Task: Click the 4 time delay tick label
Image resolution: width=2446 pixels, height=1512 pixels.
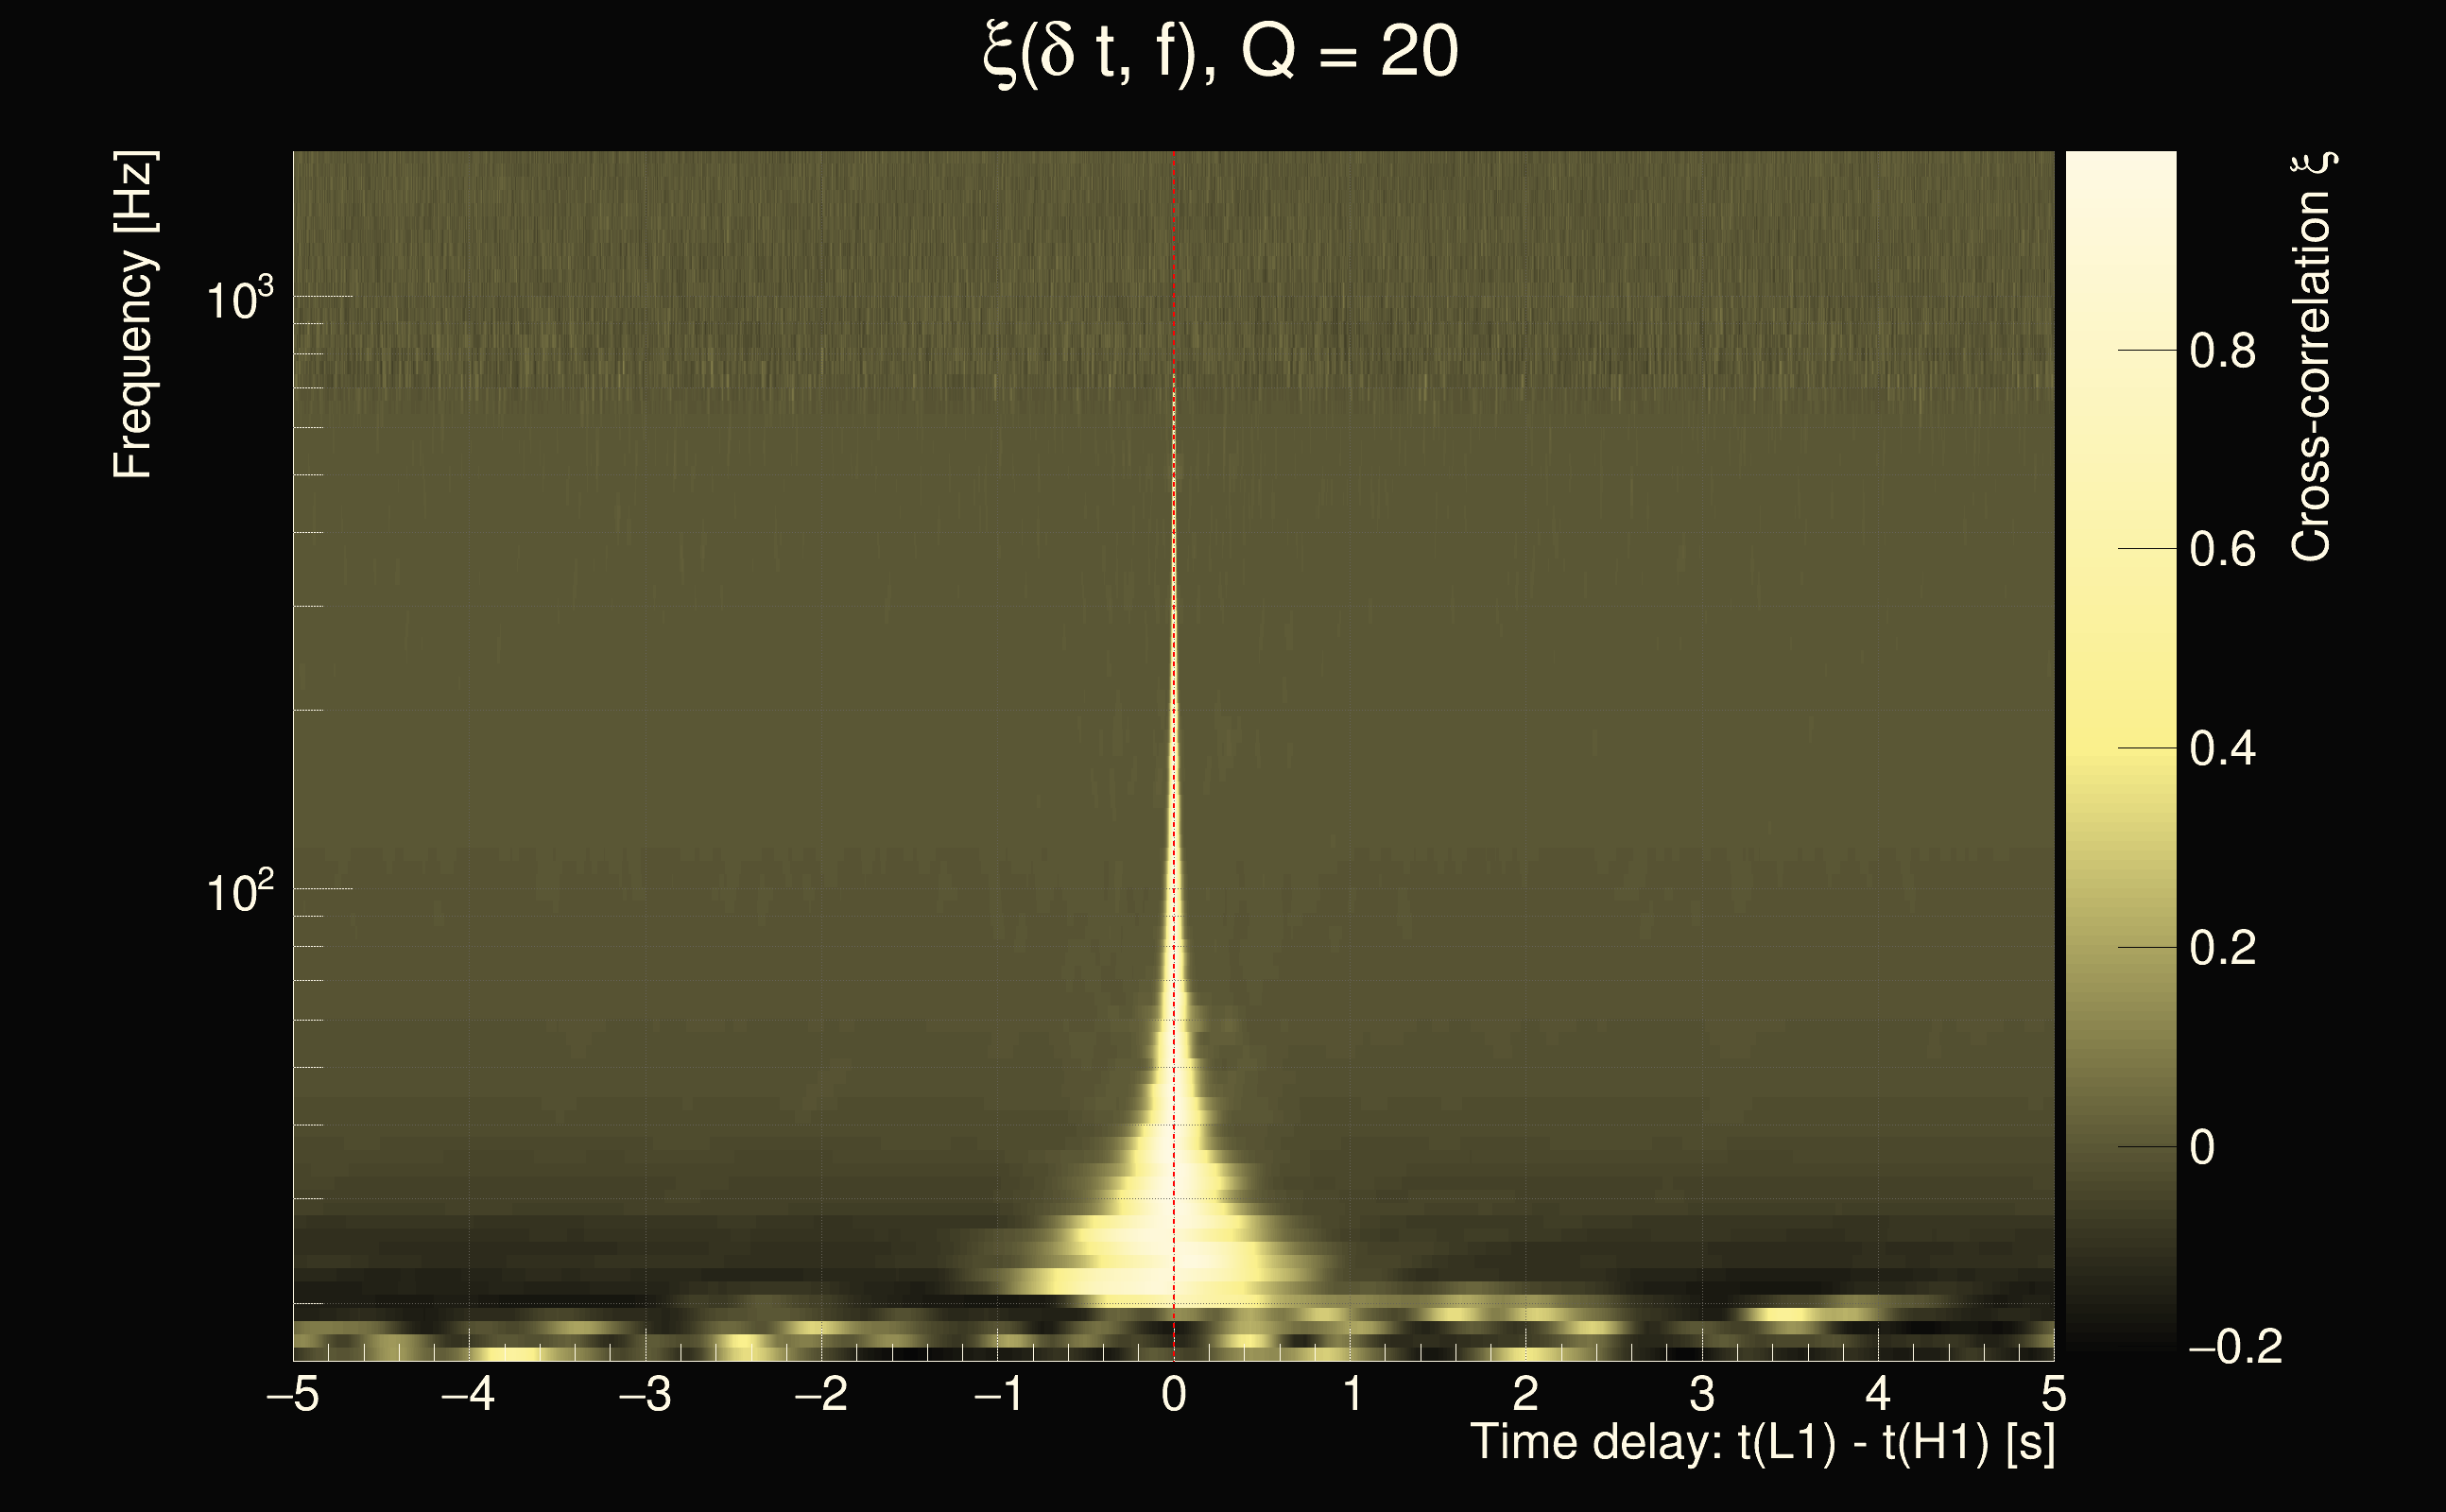Action: [x=1877, y=1394]
